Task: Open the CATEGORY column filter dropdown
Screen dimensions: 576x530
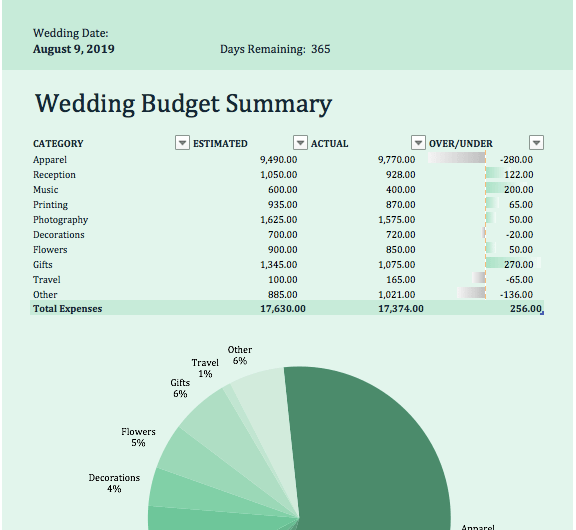Action: coord(182,143)
